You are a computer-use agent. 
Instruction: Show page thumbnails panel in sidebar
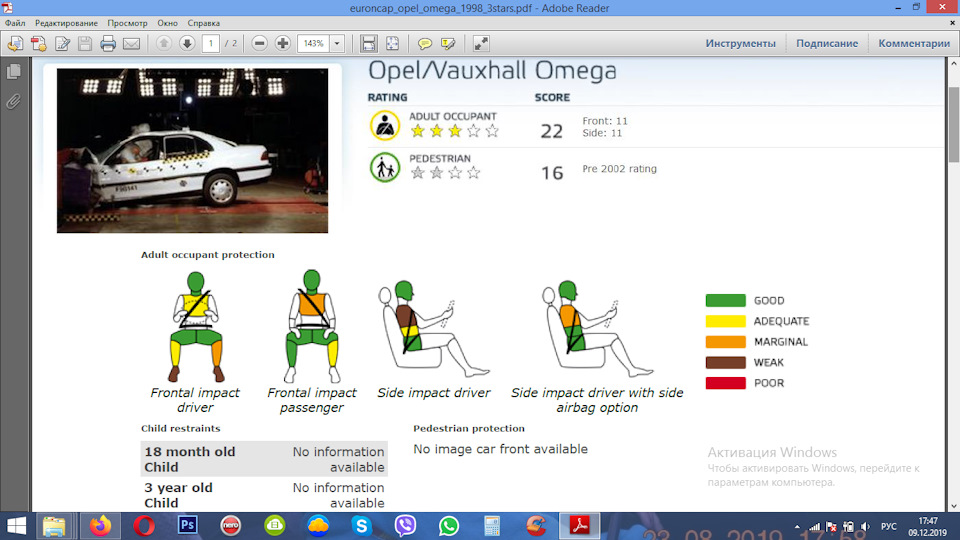point(13,72)
